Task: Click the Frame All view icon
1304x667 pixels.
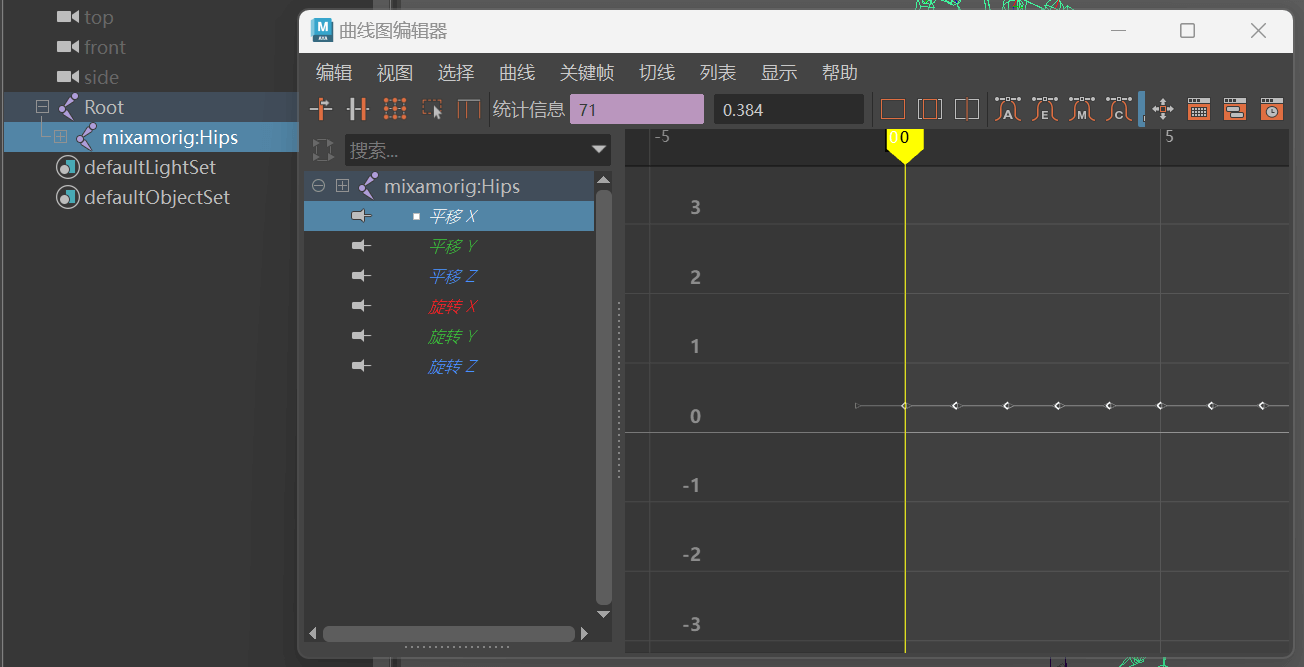Action: 892,109
